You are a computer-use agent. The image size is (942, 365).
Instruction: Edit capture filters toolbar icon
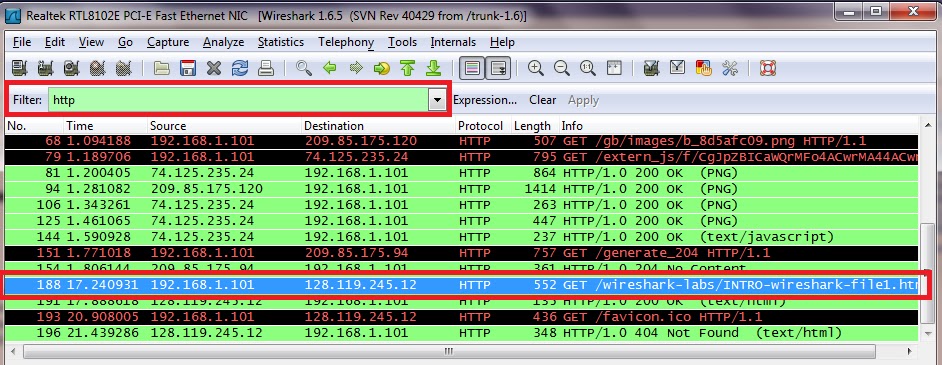click(x=651, y=68)
